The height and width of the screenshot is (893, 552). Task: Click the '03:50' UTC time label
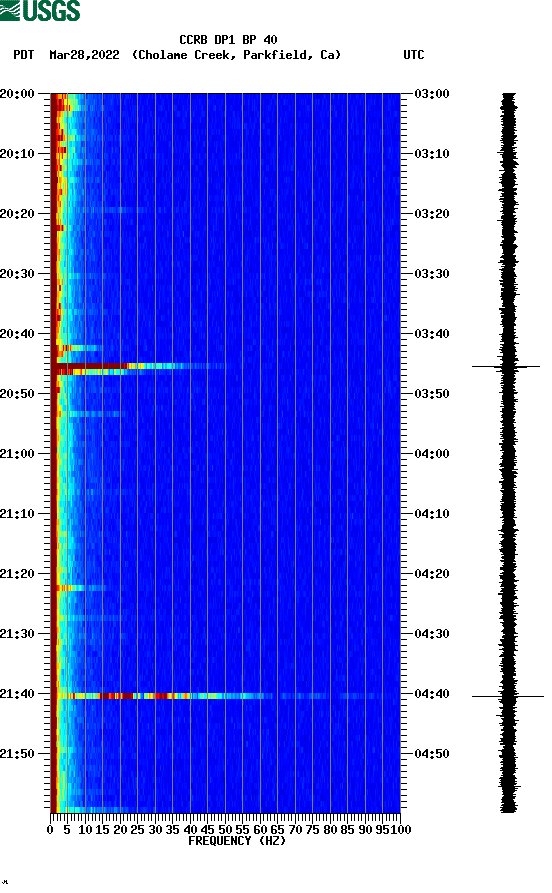tap(432, 394)
